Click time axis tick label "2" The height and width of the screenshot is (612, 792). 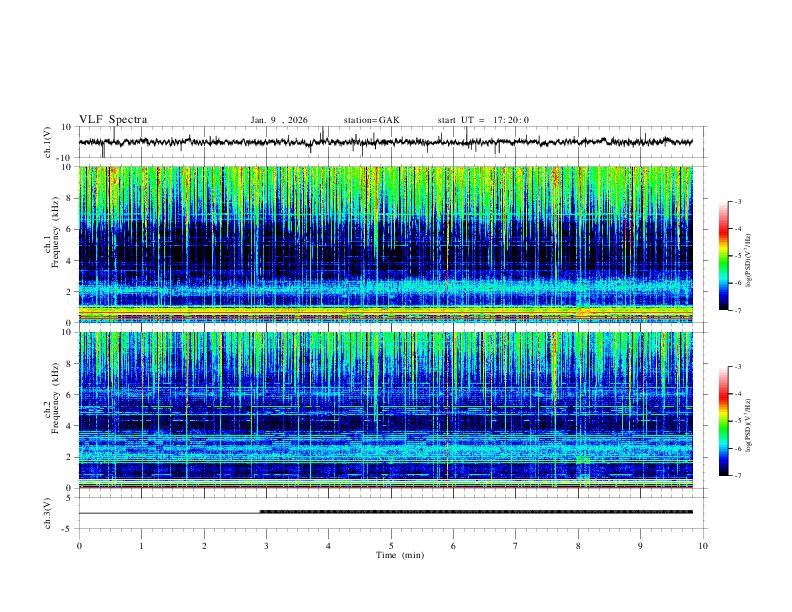pyautogui.click(x=204, y=546)
